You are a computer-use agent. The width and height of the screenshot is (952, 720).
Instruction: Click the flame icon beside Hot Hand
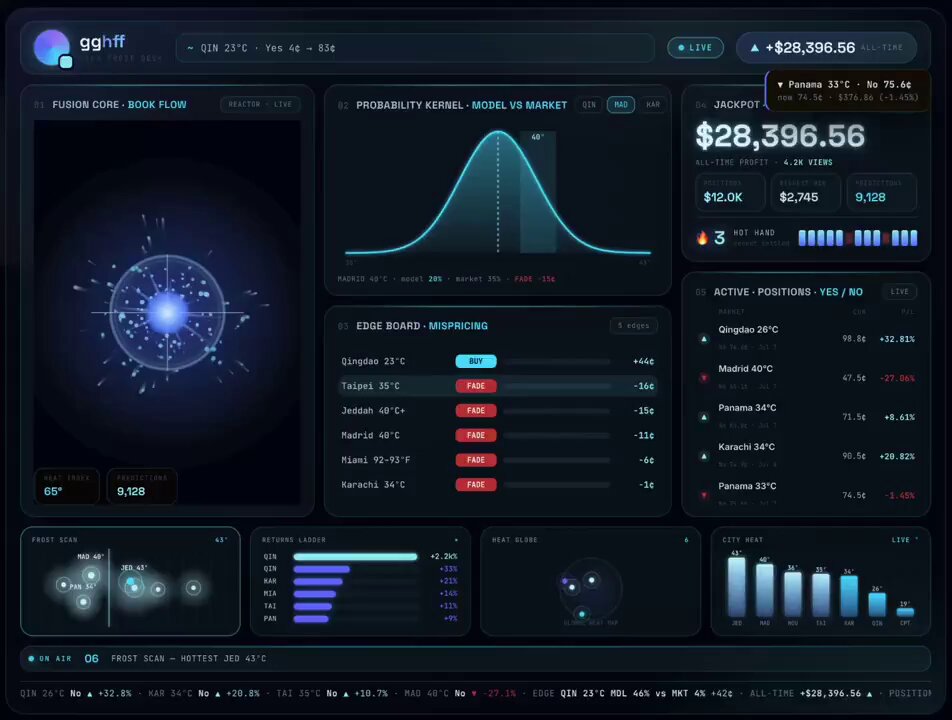[702, 237]
